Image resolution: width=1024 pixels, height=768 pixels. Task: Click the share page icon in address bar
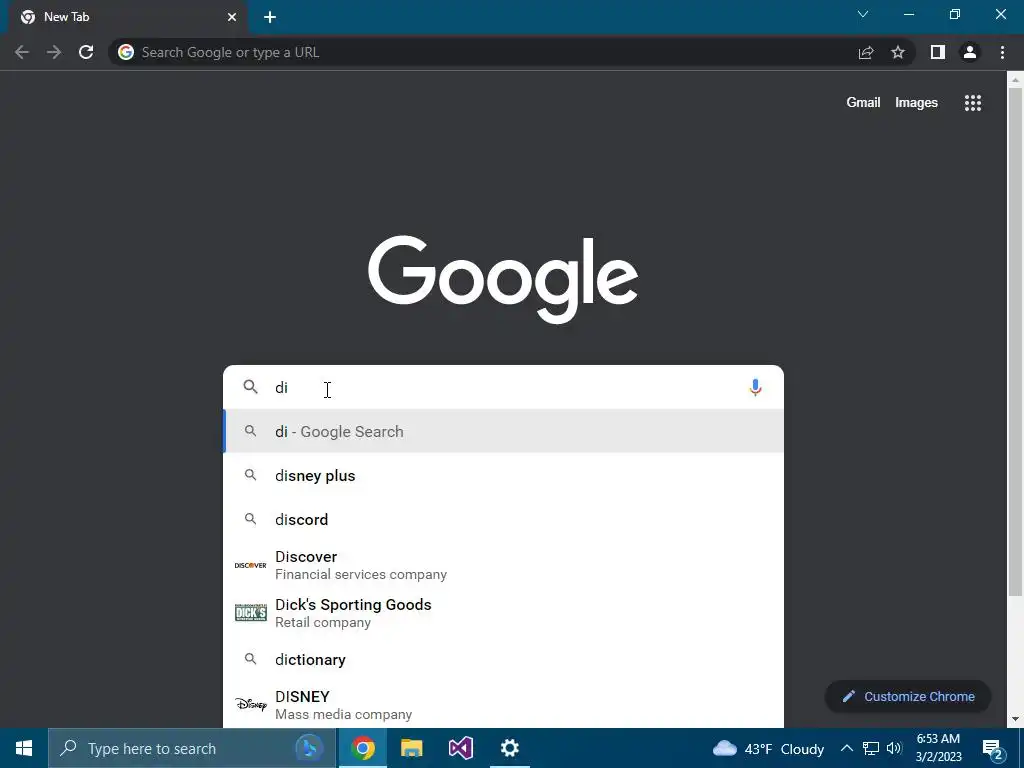coord(866,52)
